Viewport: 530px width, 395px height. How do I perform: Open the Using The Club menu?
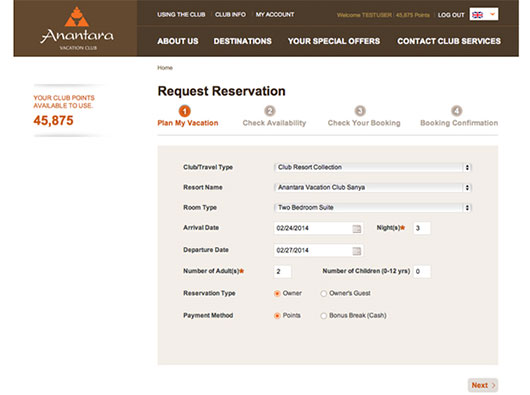(181, 15)
